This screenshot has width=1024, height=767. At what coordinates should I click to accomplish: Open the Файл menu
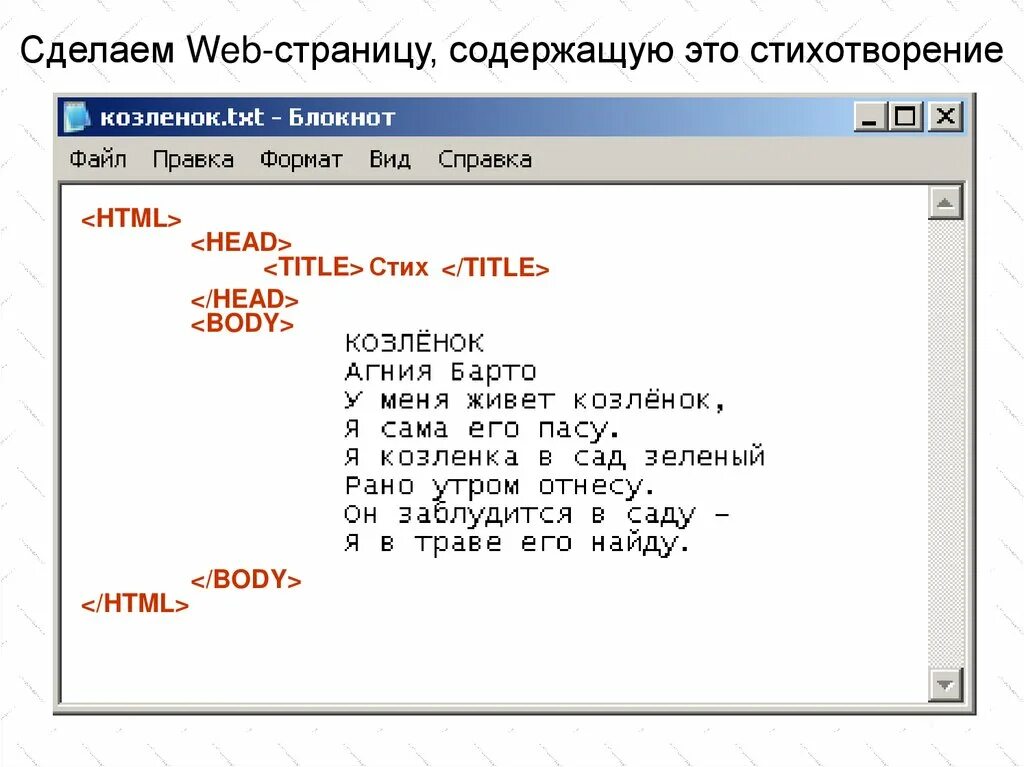tap(98, 159)
